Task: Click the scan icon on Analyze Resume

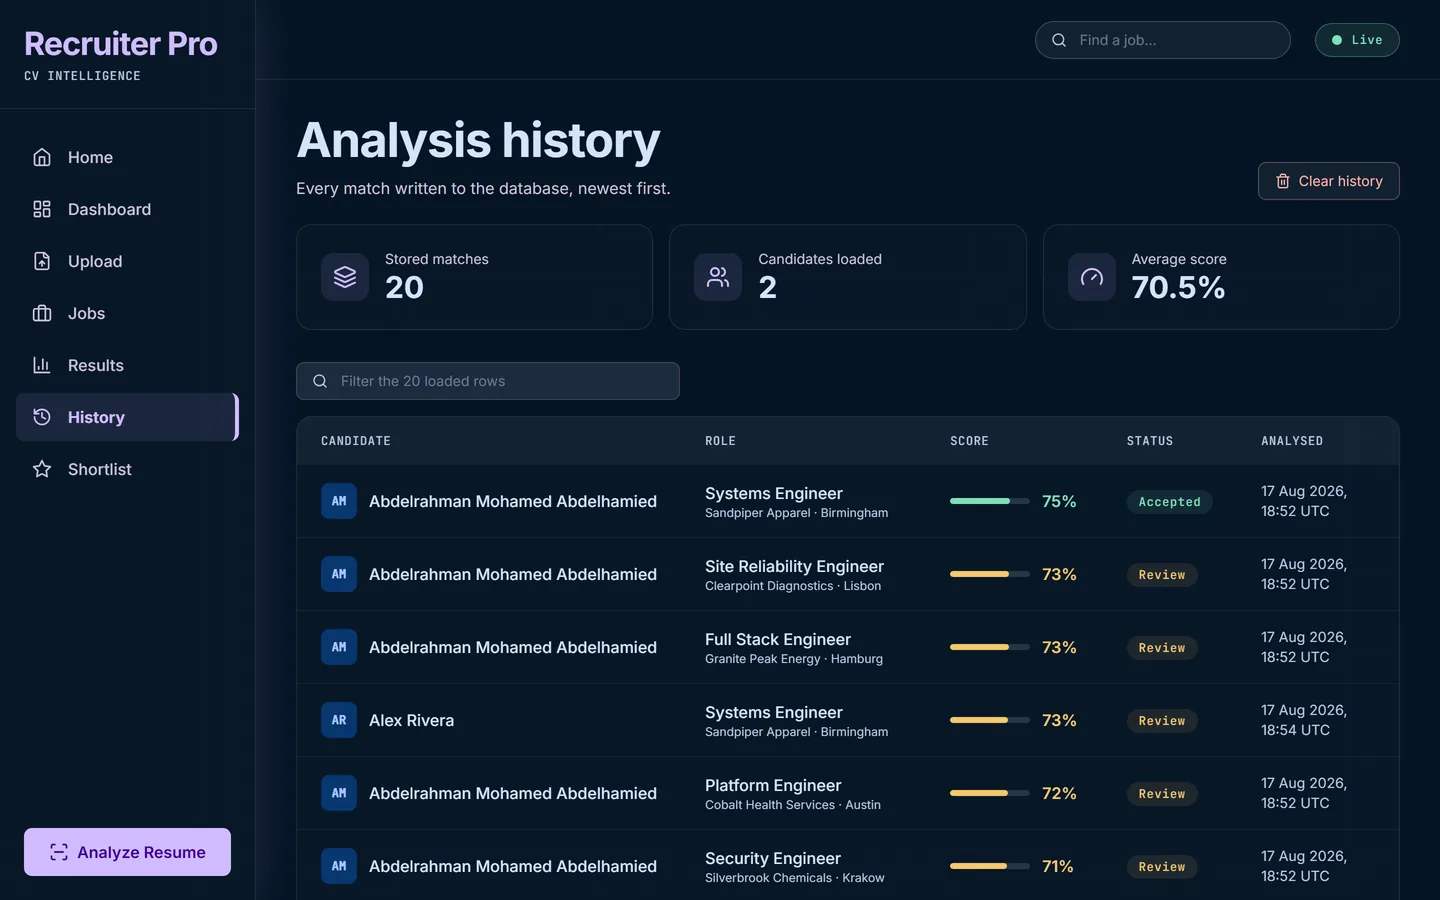Action: pos(59,852)
